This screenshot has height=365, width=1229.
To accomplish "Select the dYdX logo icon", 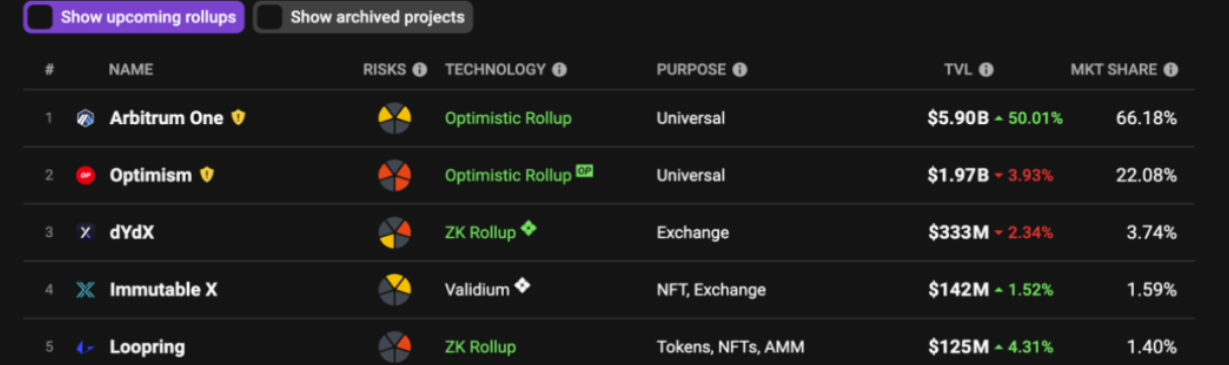I will pyautogui.click(x=85, y=232).
